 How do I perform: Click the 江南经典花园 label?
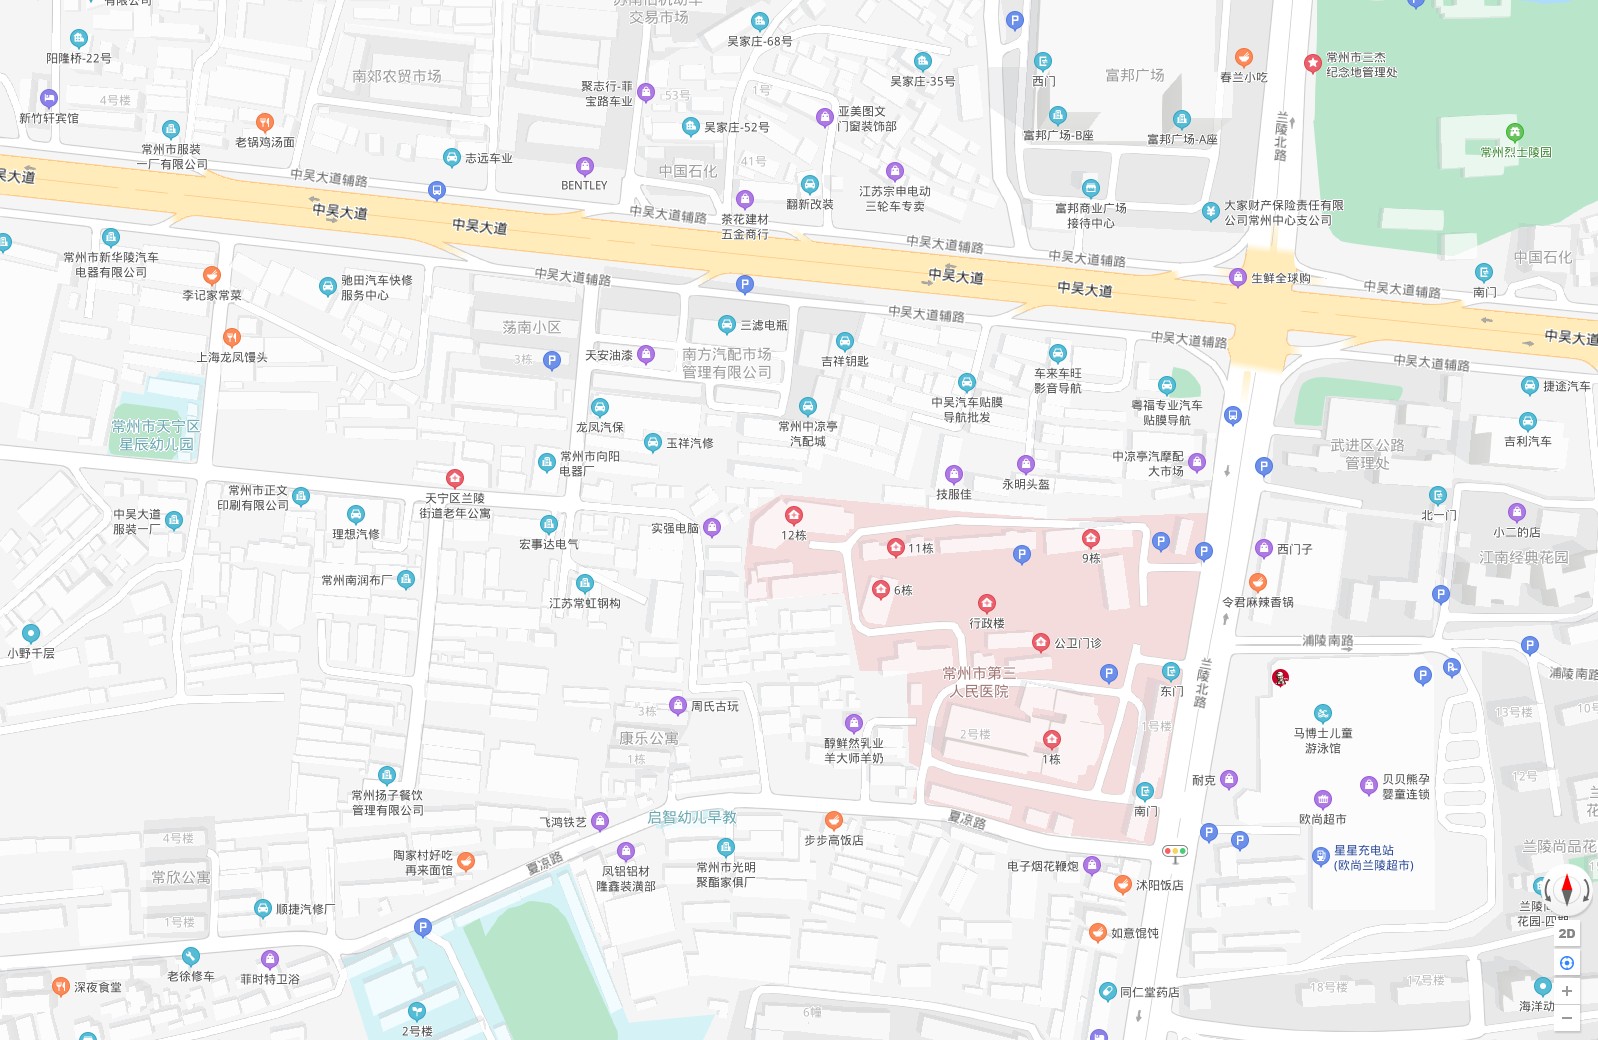(1524, 558)
